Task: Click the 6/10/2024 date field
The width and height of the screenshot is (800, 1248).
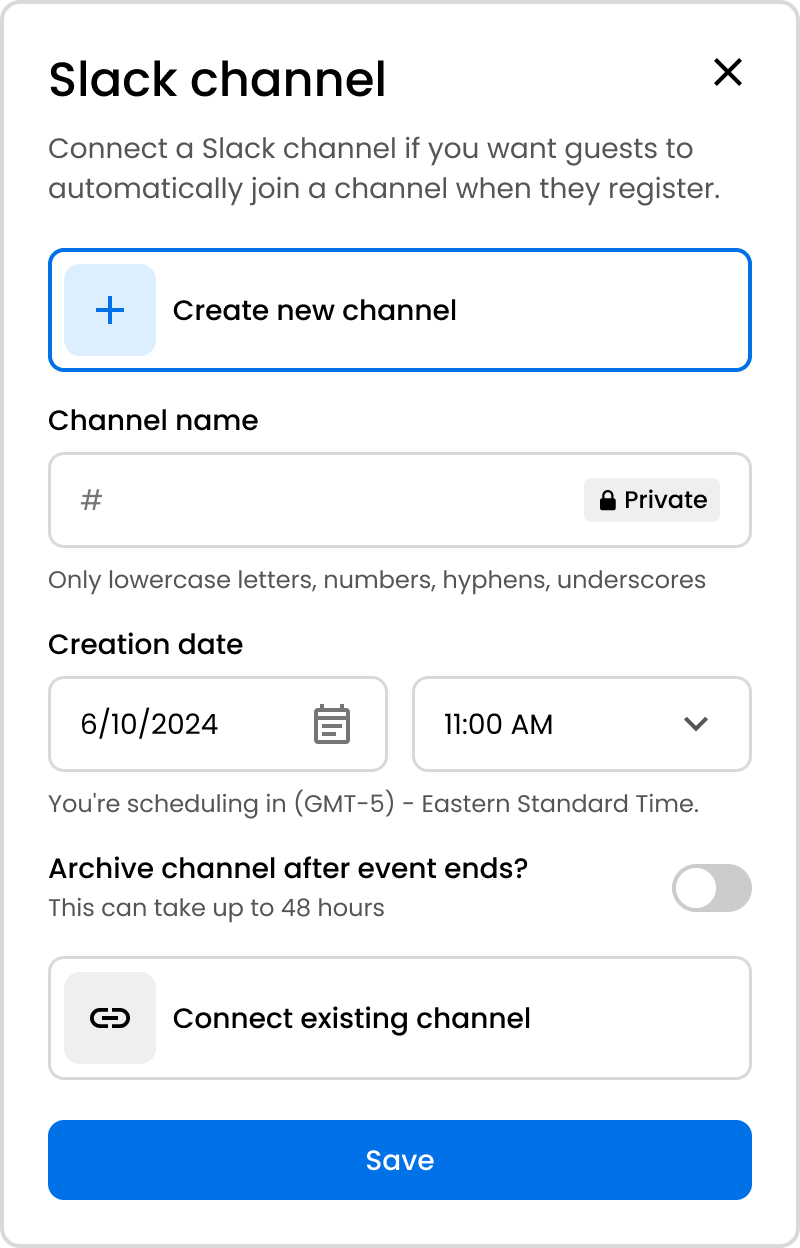Action: 218,724
